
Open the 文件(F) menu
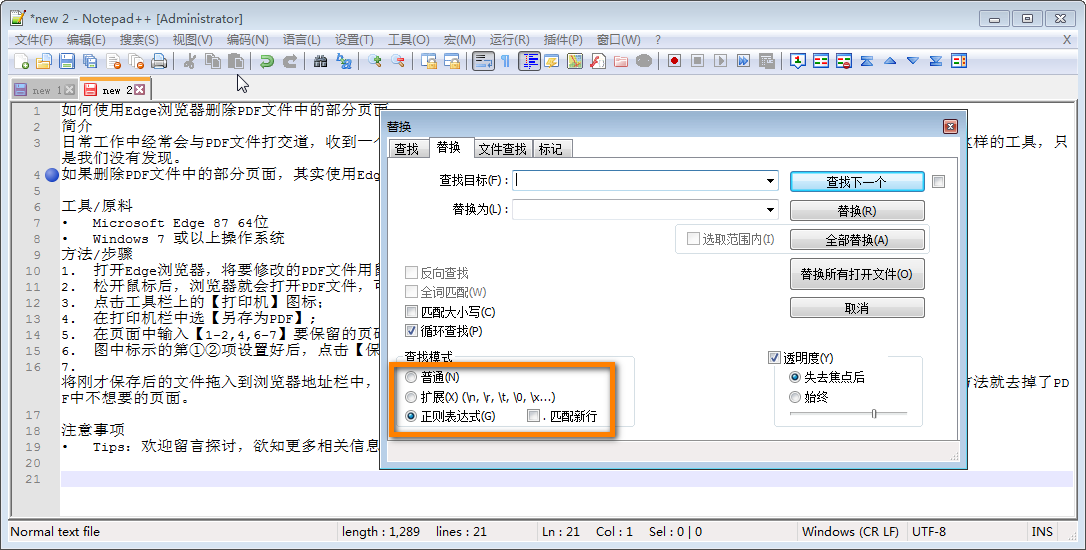[34, 40]
